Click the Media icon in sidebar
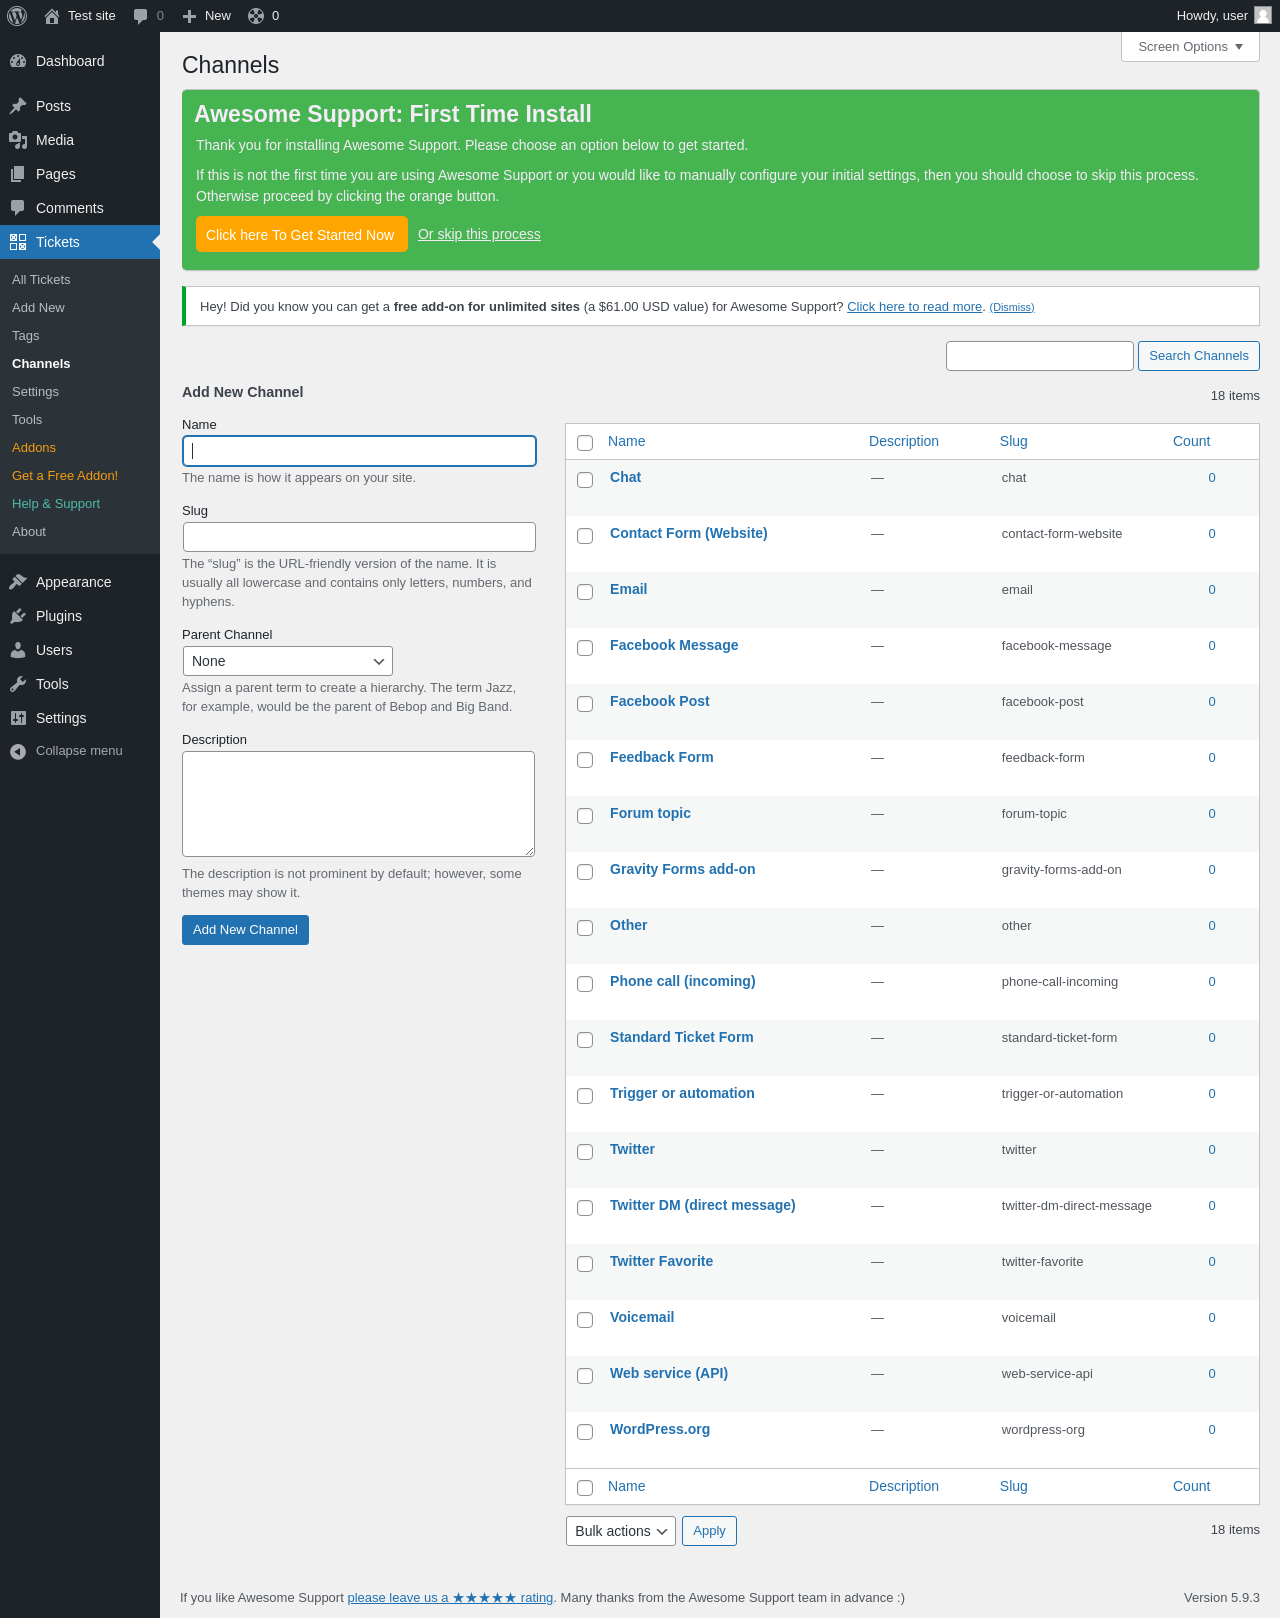The image size is (1280, 1618). [18, 140]
